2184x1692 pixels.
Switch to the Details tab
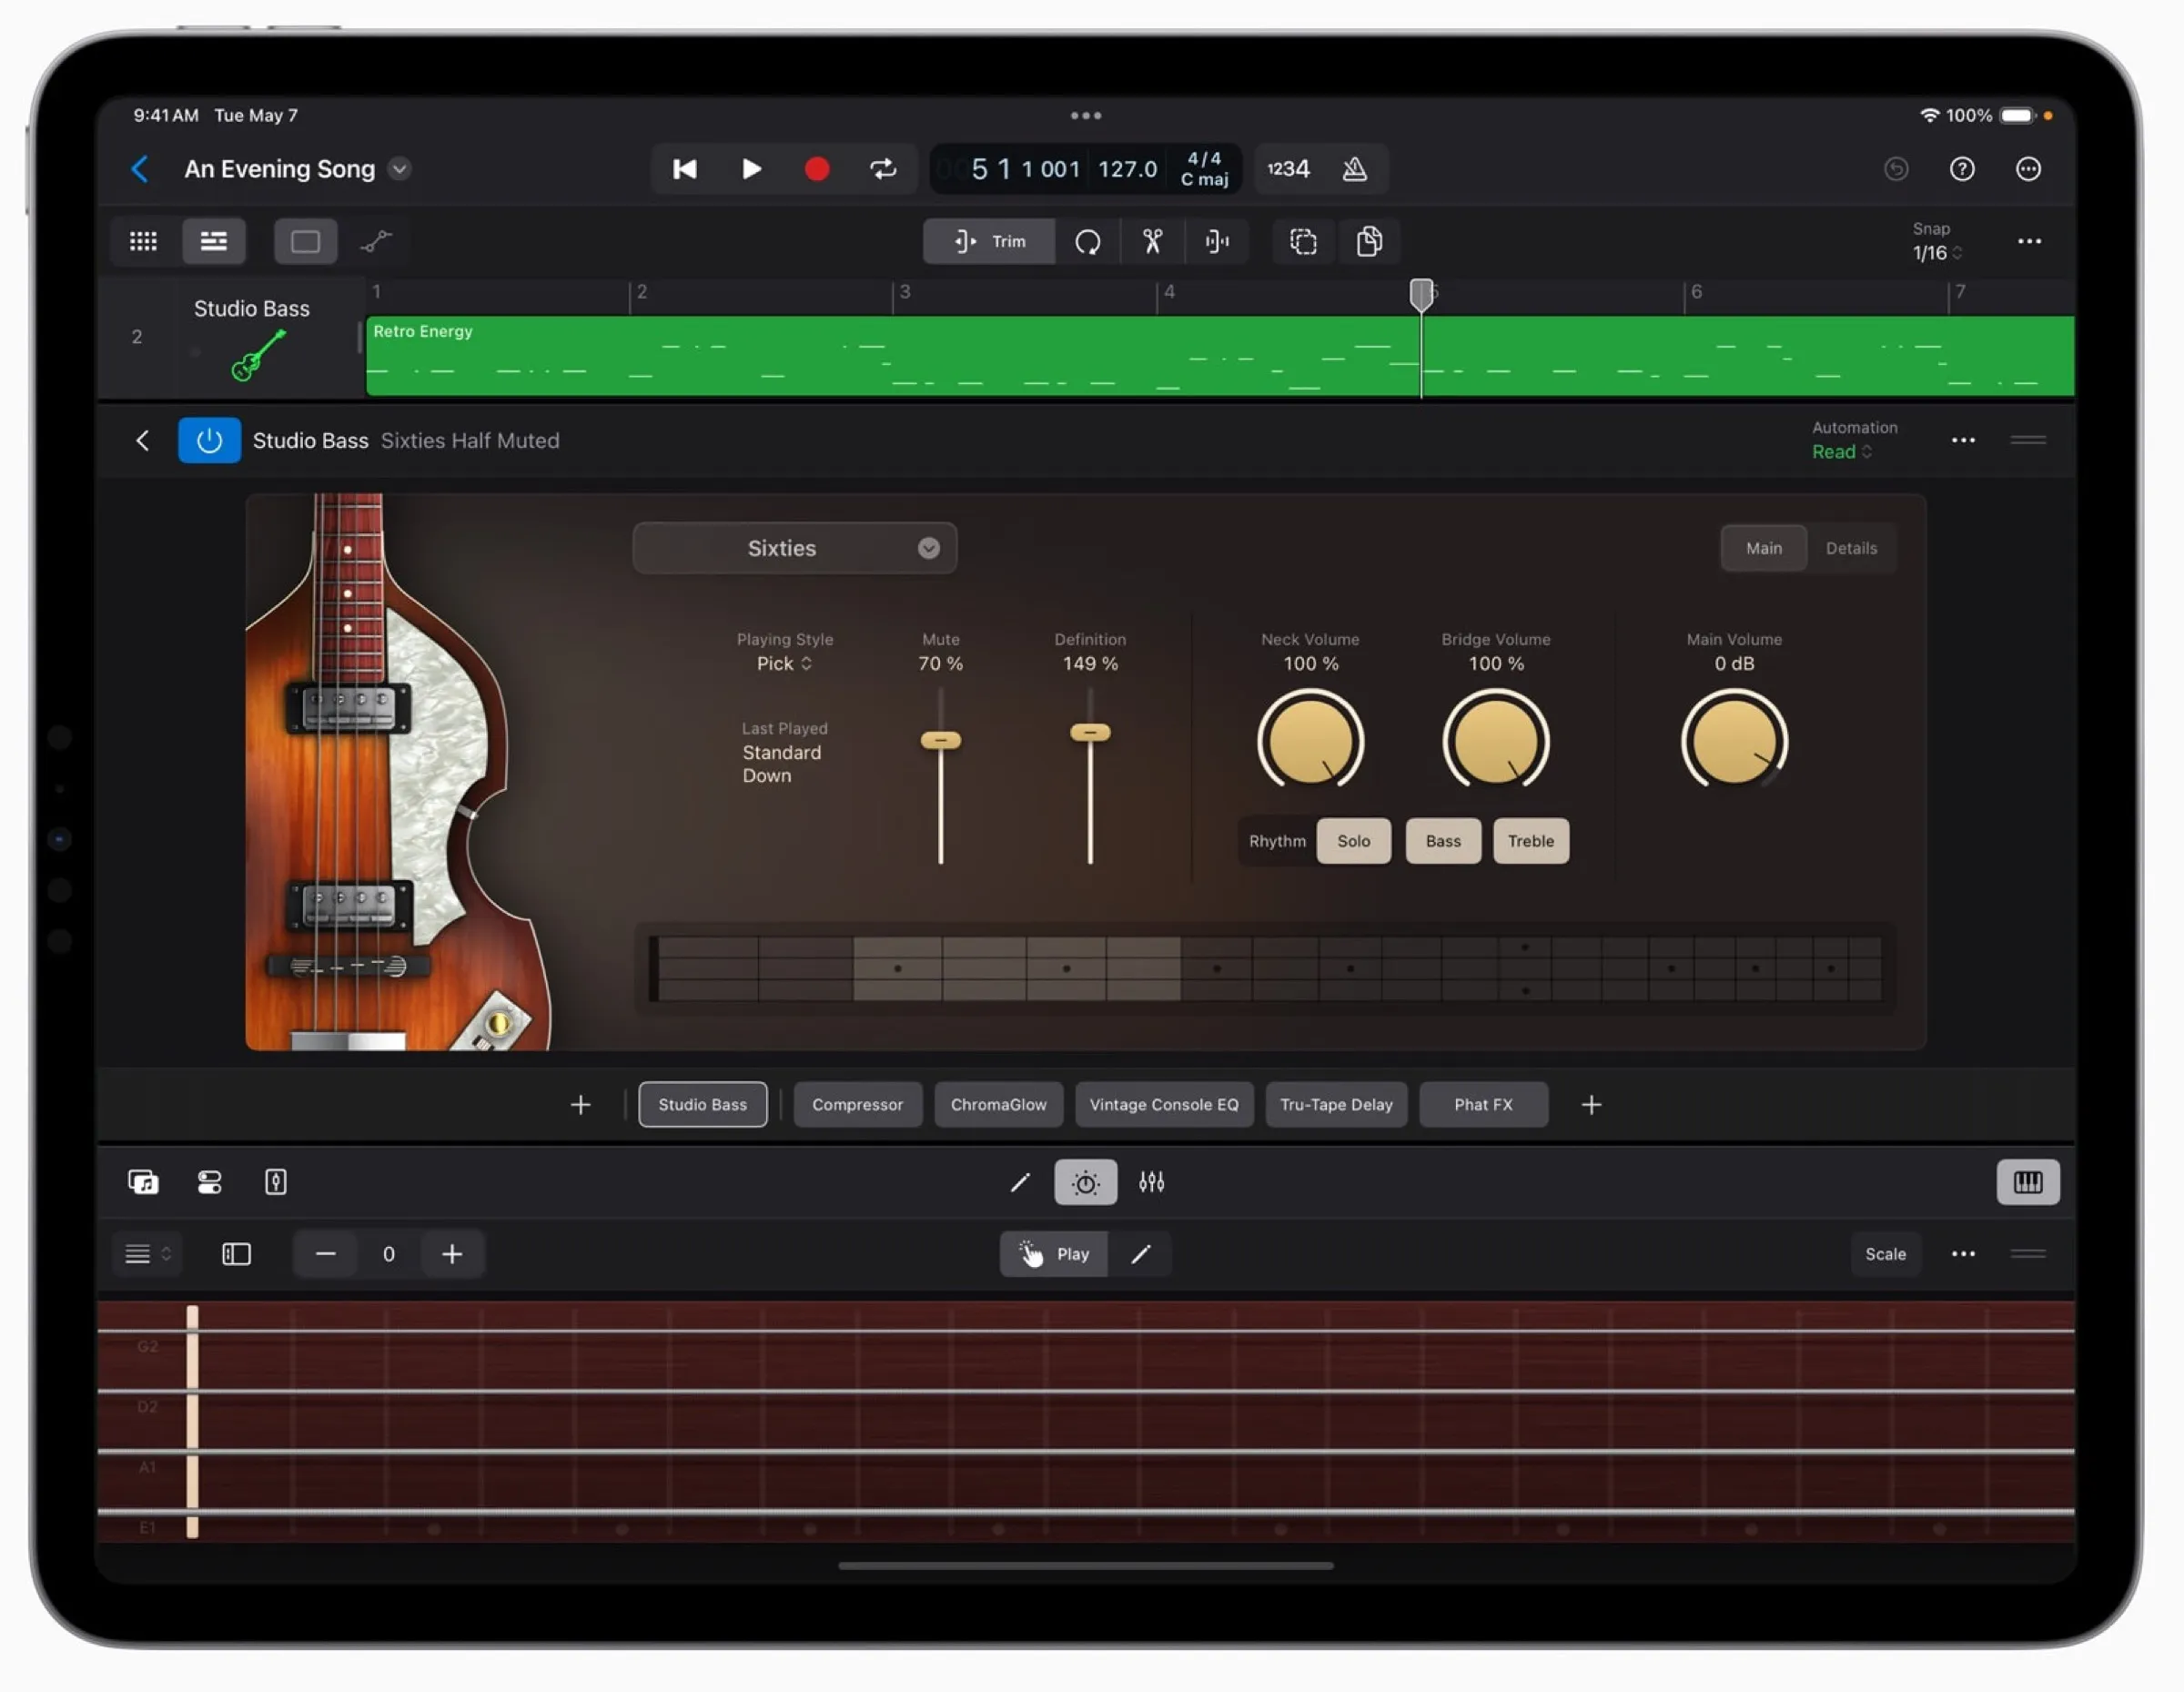click(1851, 547)
